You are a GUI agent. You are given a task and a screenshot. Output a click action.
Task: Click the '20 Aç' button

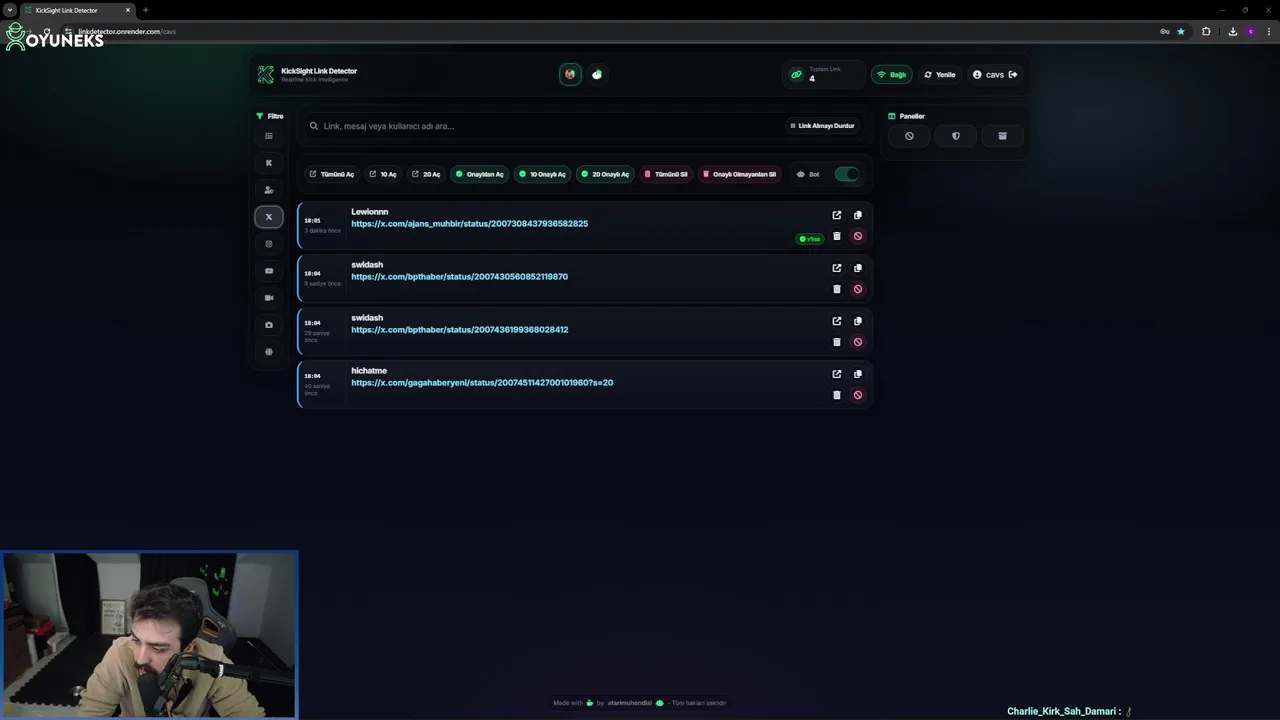[426, 174]
